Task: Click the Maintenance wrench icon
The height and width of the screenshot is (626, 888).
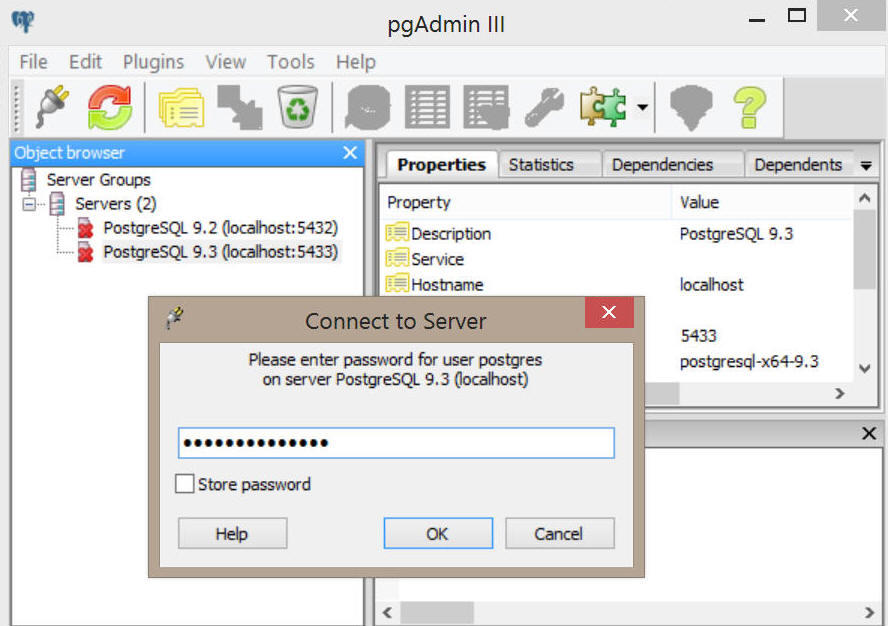Action: (x=544, y=107)
